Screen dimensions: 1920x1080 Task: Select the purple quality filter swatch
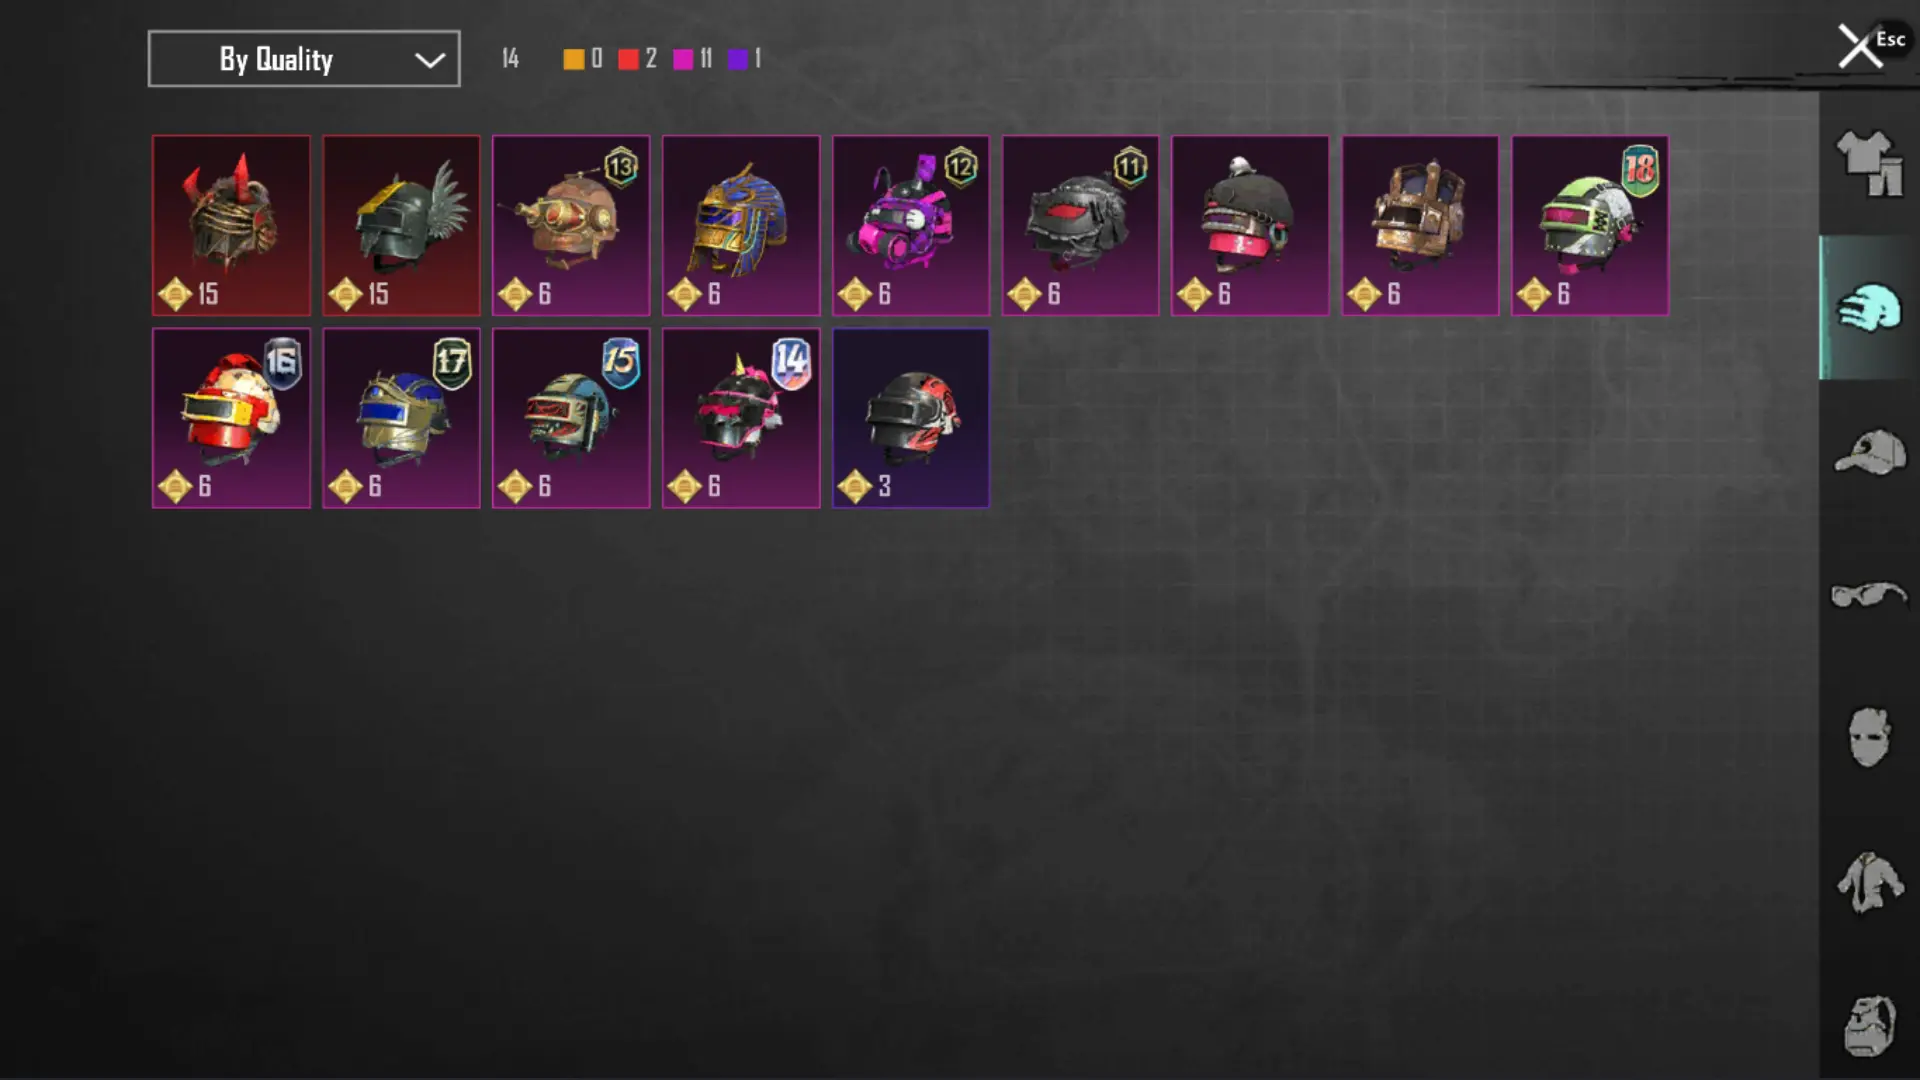[x=737, y=59]
